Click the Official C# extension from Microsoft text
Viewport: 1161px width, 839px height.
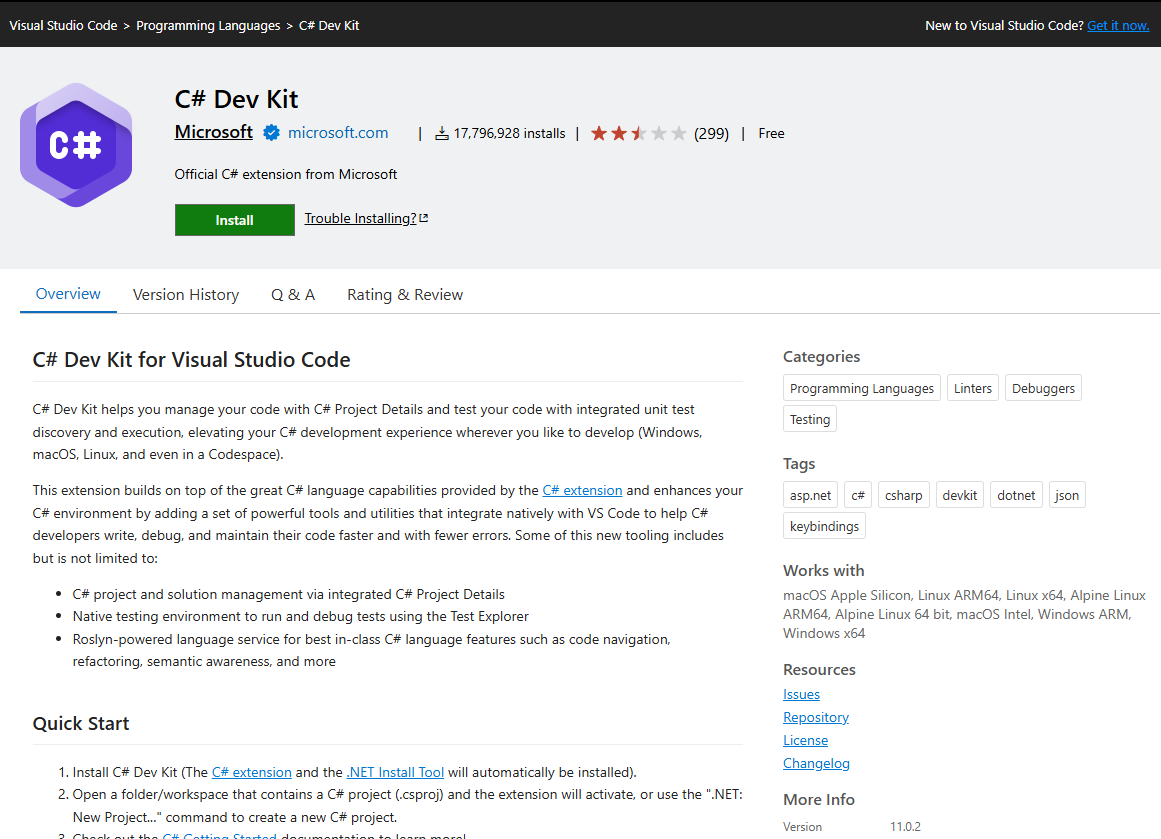[286, 174]
